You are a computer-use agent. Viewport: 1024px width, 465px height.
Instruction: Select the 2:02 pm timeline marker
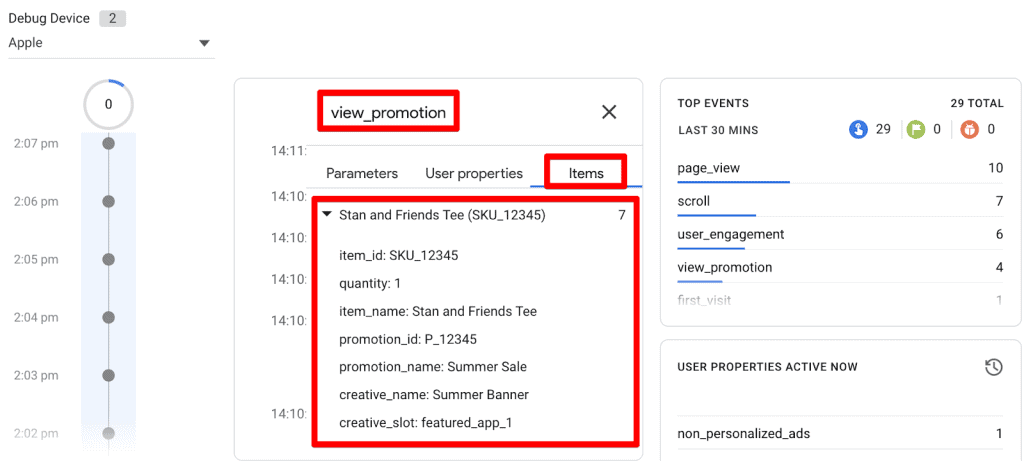pyautogui.click(x=109, y=433)
